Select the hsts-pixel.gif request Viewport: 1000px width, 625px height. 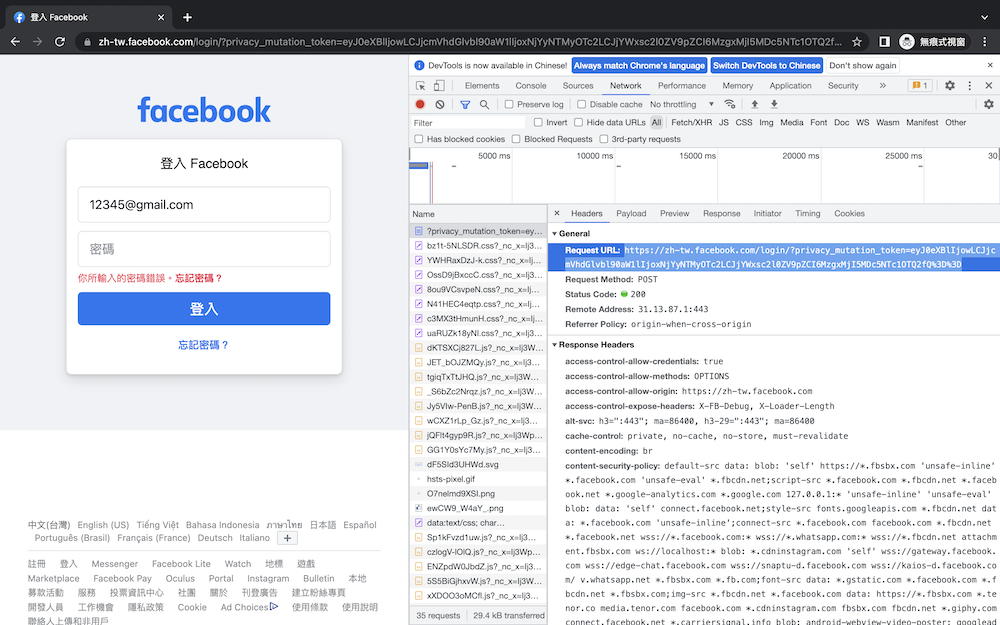tap(478, 479)
